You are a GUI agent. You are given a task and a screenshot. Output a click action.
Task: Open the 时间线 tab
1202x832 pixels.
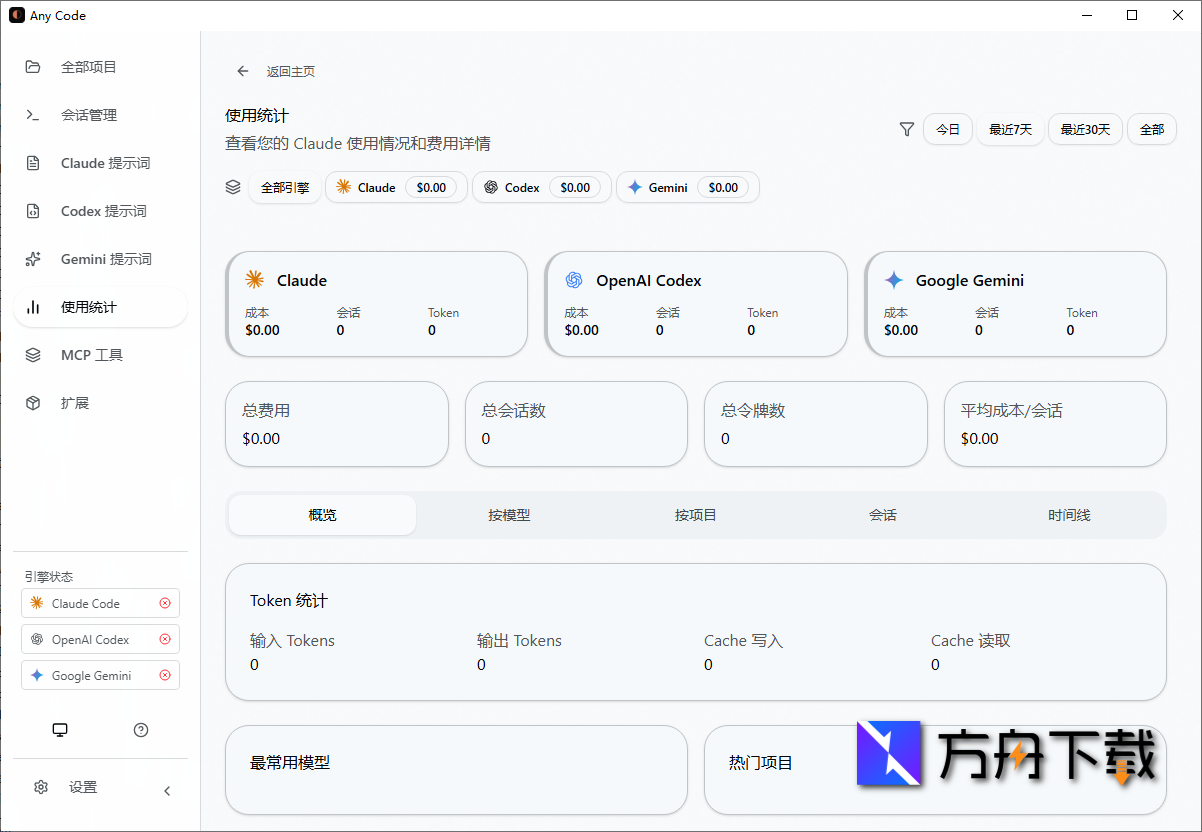[1069, 515]
